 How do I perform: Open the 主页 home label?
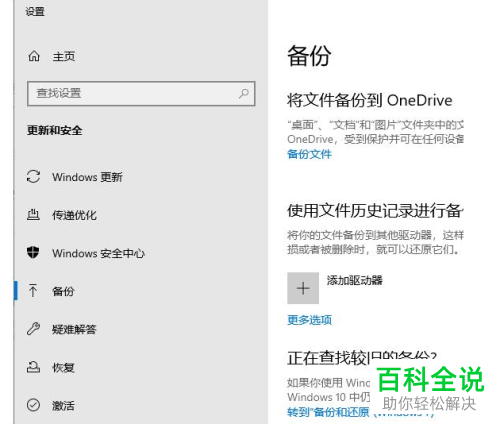click(64, 56)
